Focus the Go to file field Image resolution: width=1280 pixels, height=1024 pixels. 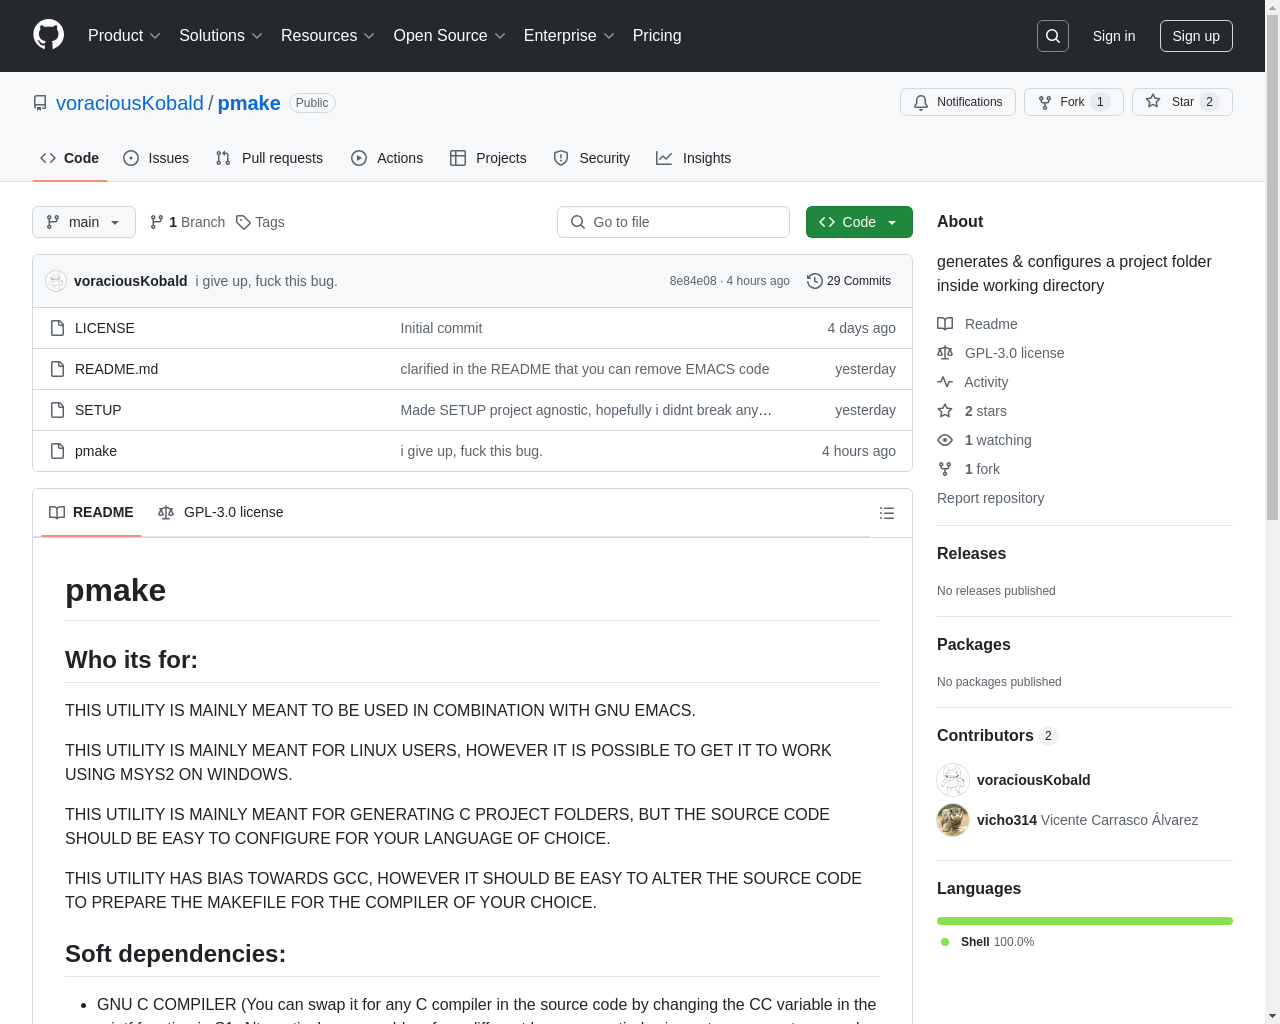(x=673, y=222)
